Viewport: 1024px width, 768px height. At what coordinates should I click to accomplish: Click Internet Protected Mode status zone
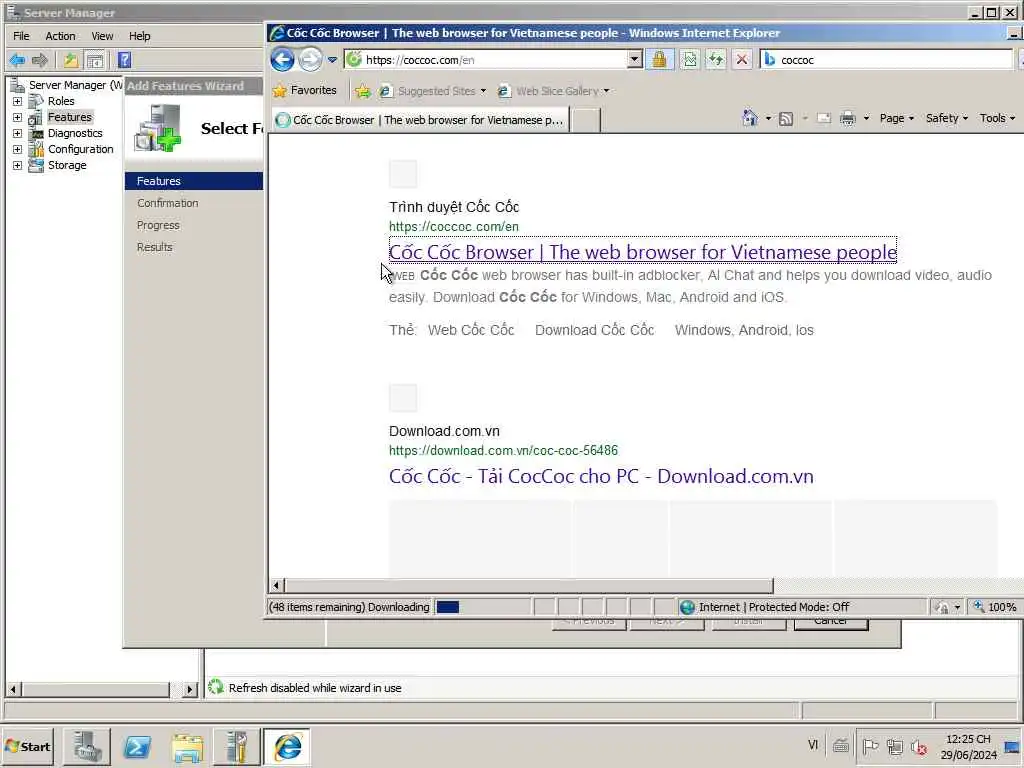click(774, 607)
